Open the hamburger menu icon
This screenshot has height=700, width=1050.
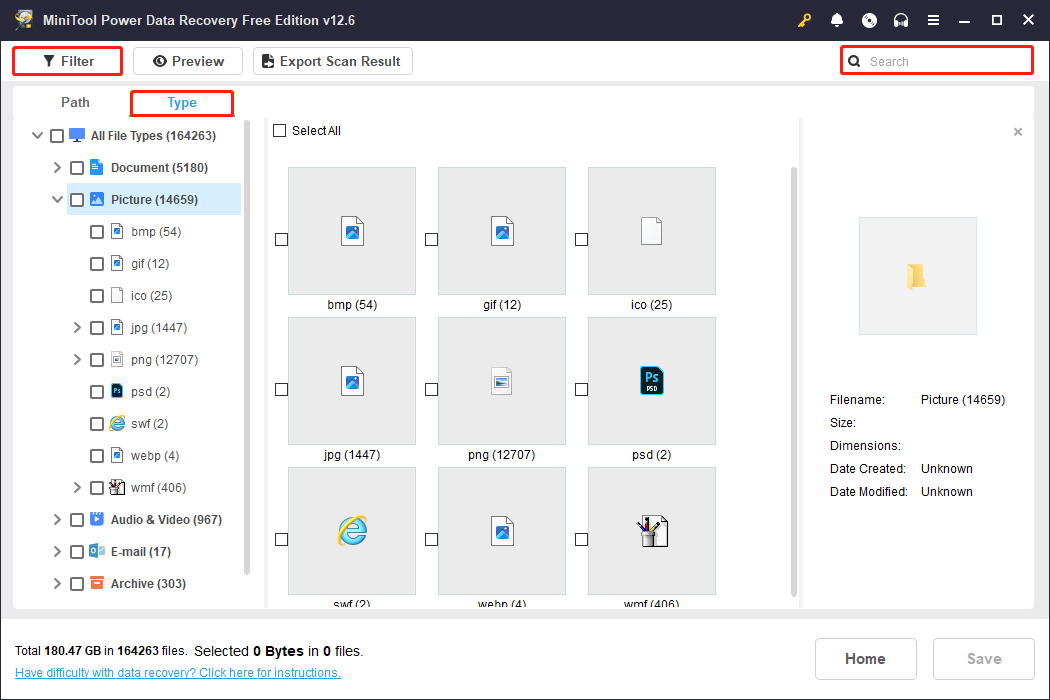pos(933,21)
